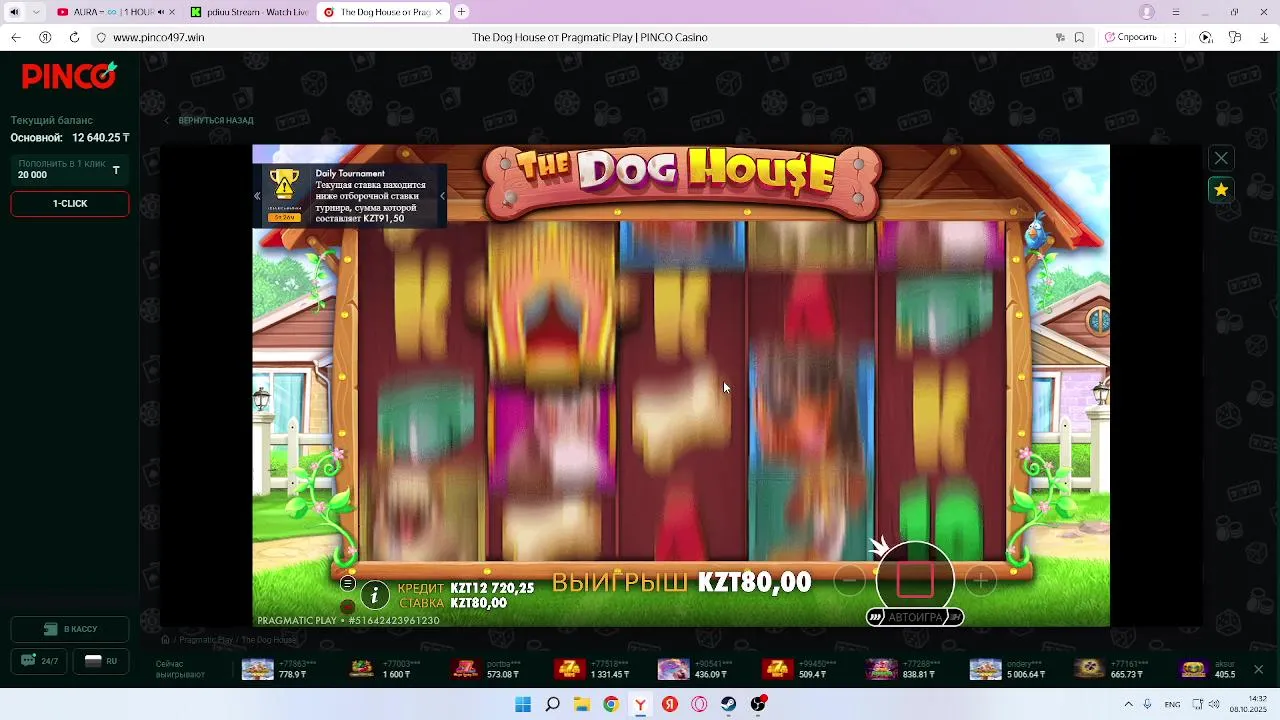Close the recent winners ticker
The height and width of the screenshot is (720, 1280).
click(1258, 669)
